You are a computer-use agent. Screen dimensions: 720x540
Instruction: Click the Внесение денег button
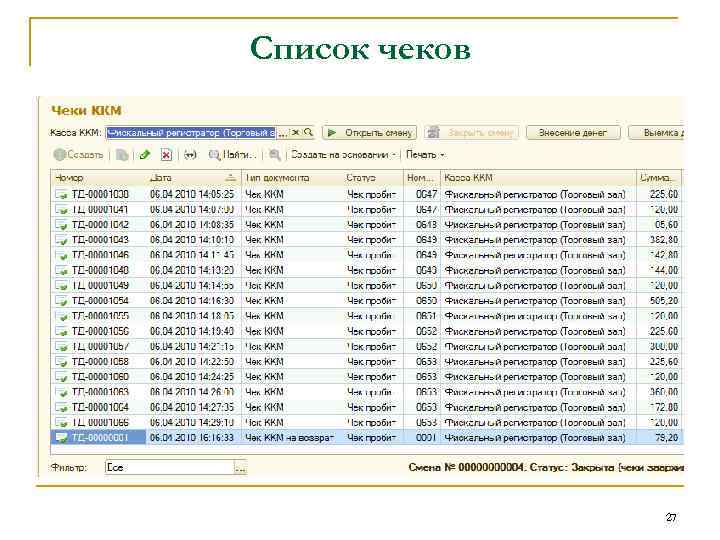573,133
